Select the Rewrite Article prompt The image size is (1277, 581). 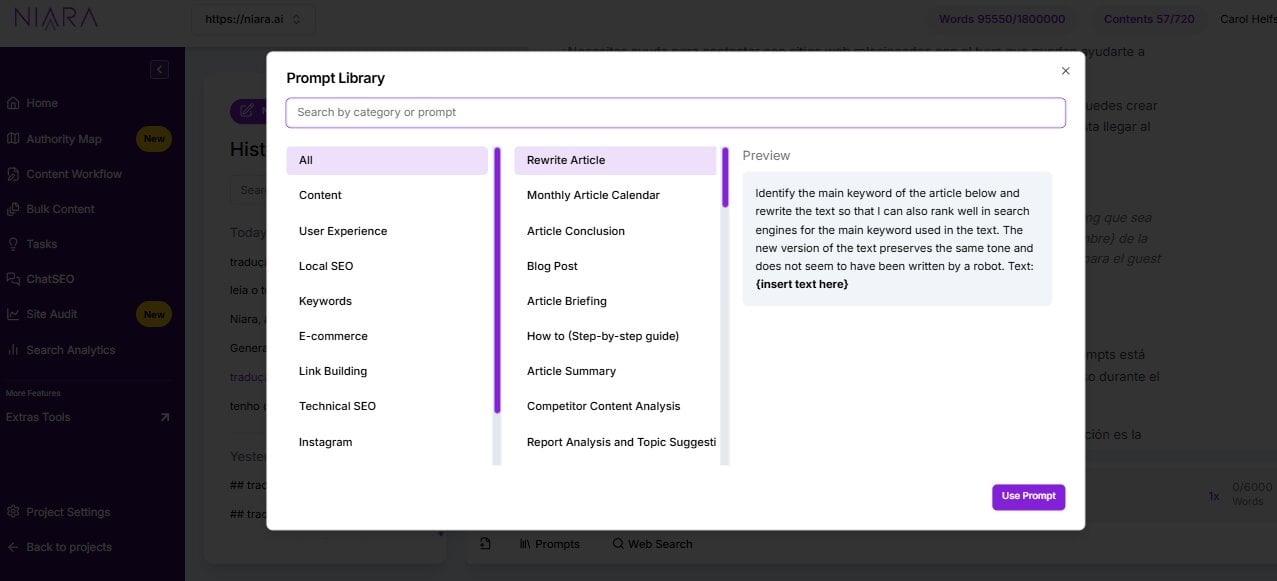[564, 160]
